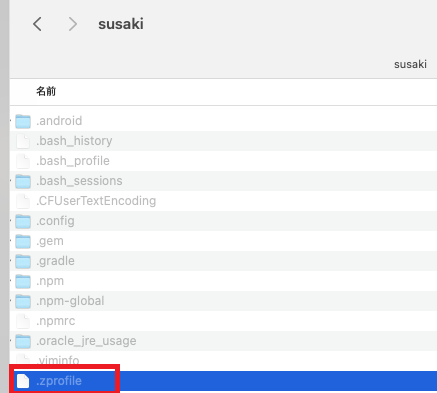Select the .npmrc file name
This screenshot has height=393, width=437.
click(56, 321)
